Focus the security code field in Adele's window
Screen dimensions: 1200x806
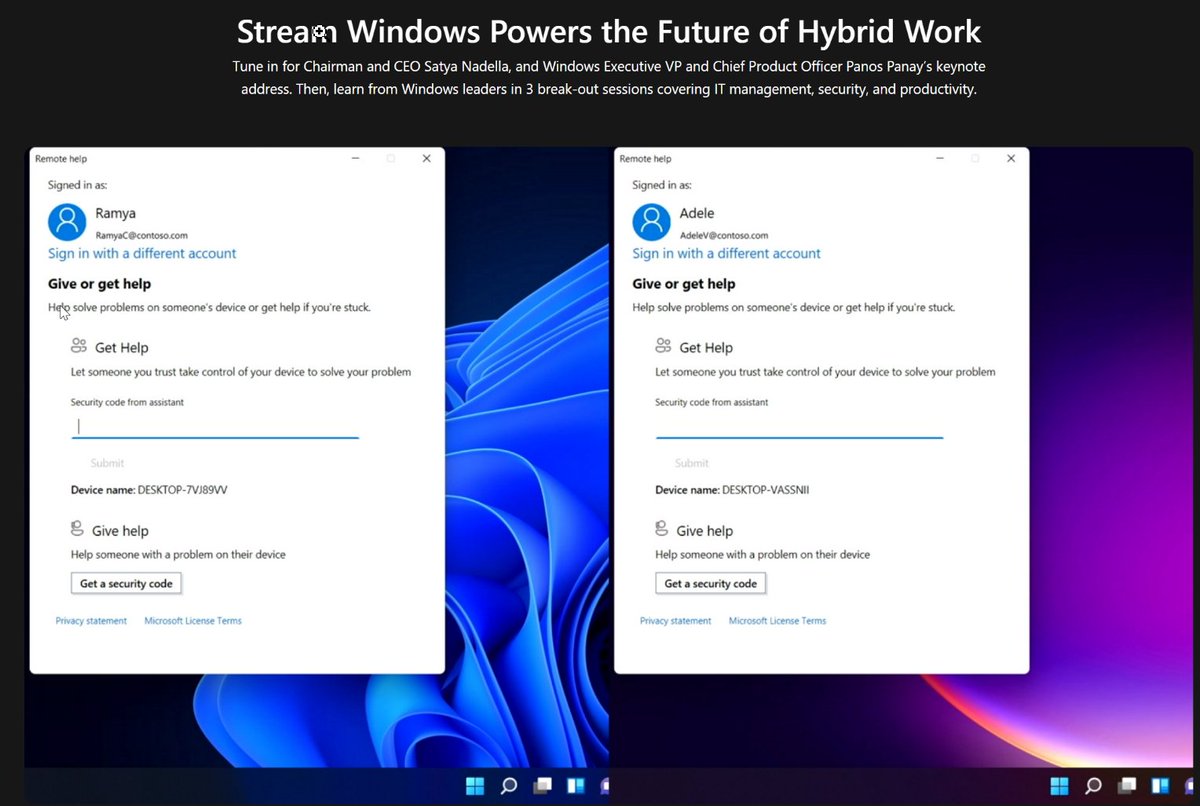800,427
